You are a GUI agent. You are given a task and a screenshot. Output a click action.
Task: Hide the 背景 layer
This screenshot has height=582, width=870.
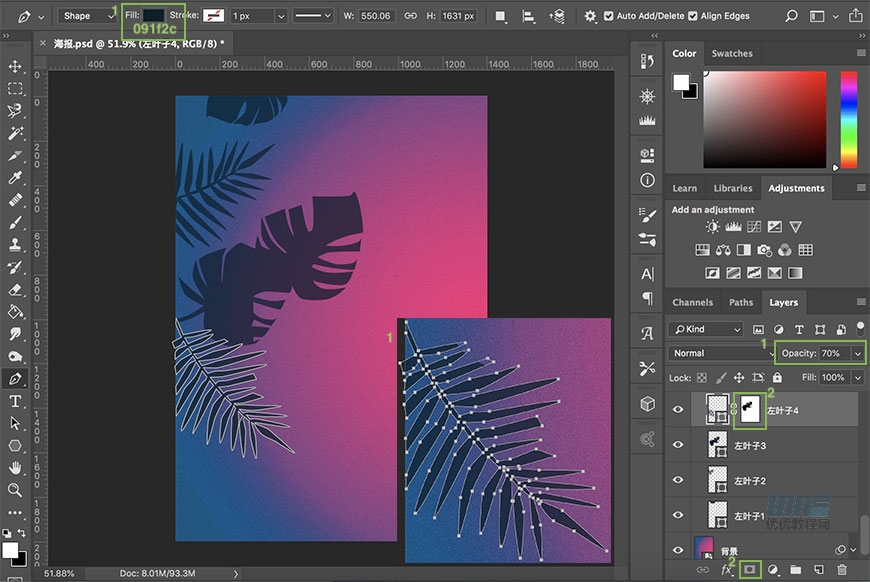pos(678,550)
